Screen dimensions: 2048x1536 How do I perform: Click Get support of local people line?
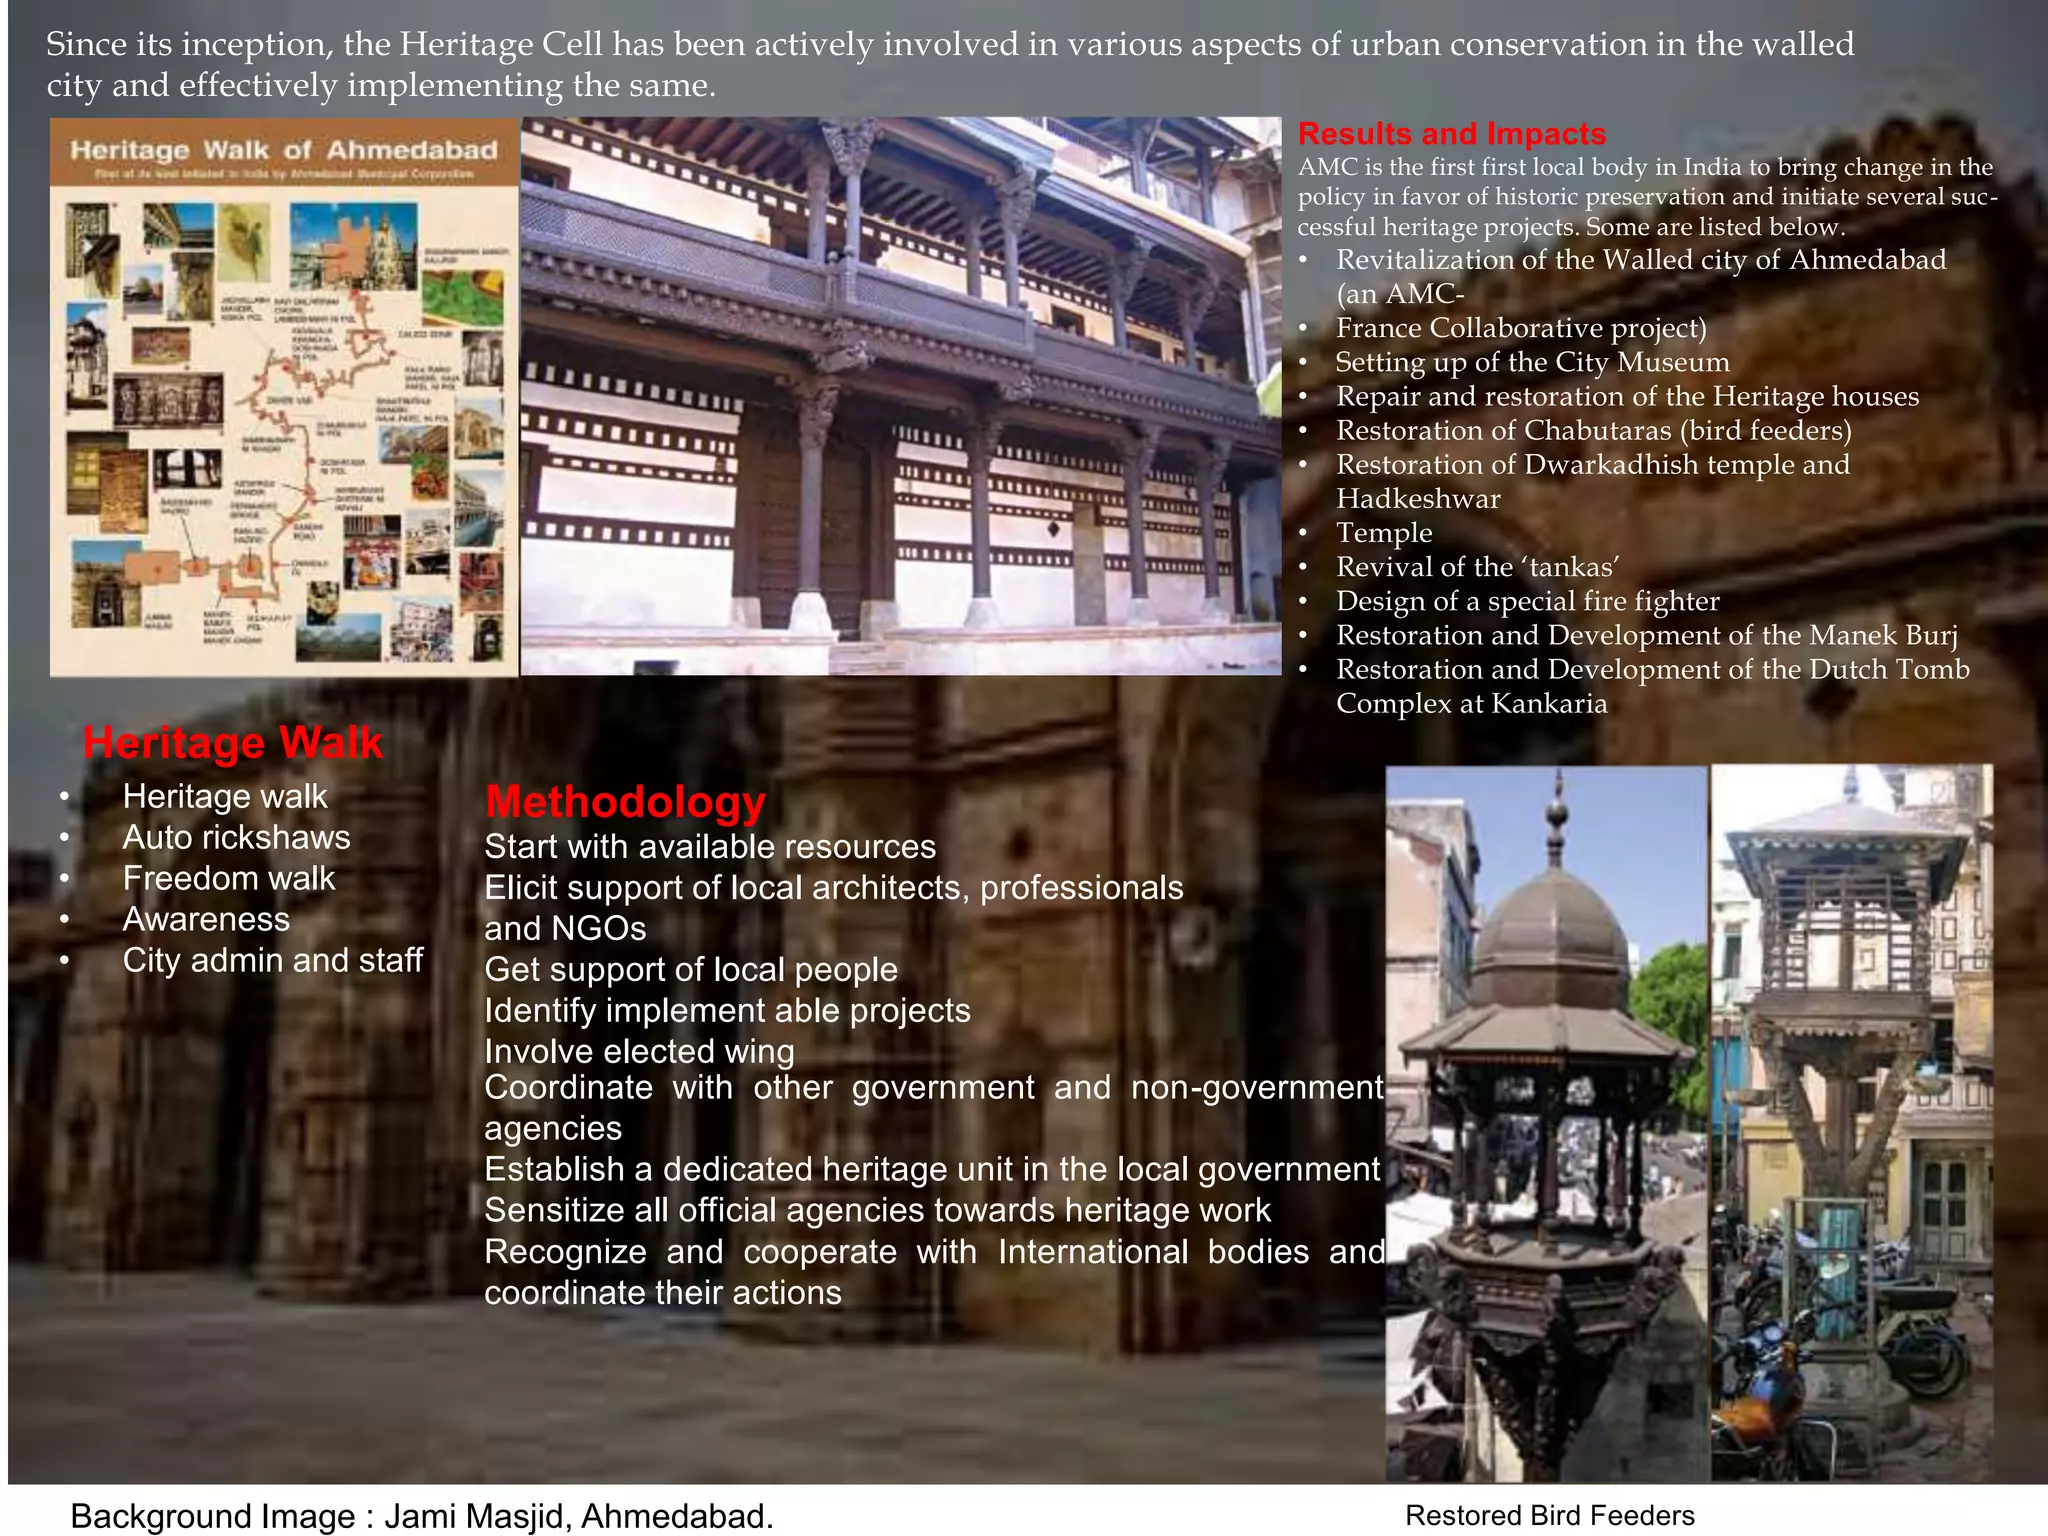691,970
